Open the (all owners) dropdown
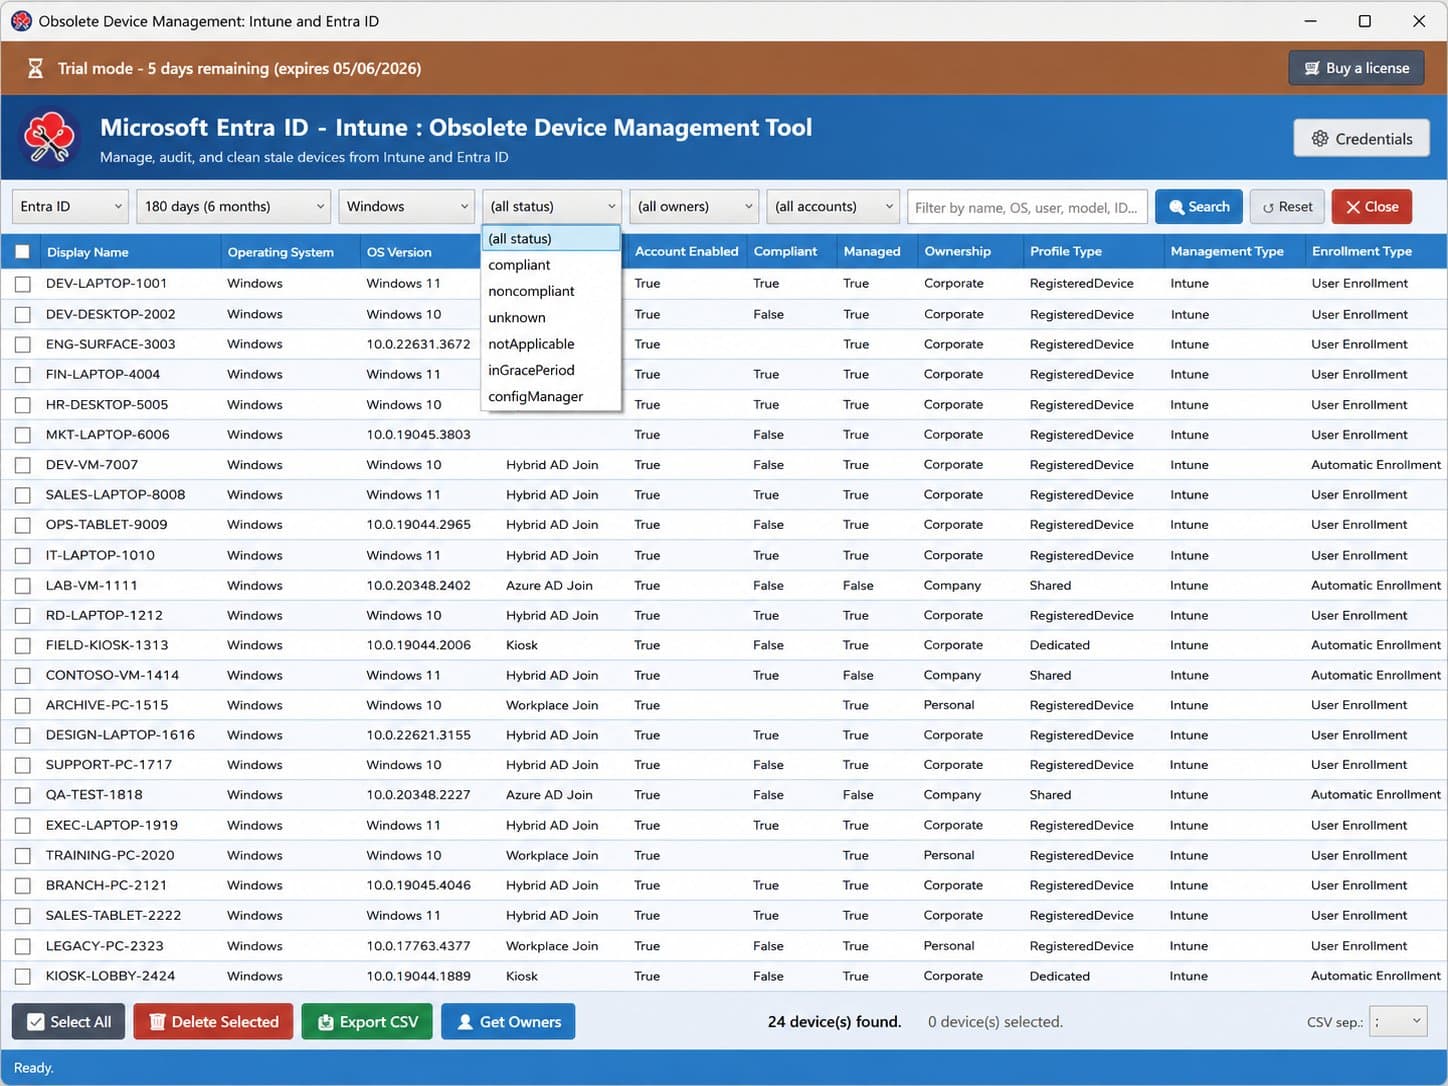1448x1086 pixels. coord(694,207)
